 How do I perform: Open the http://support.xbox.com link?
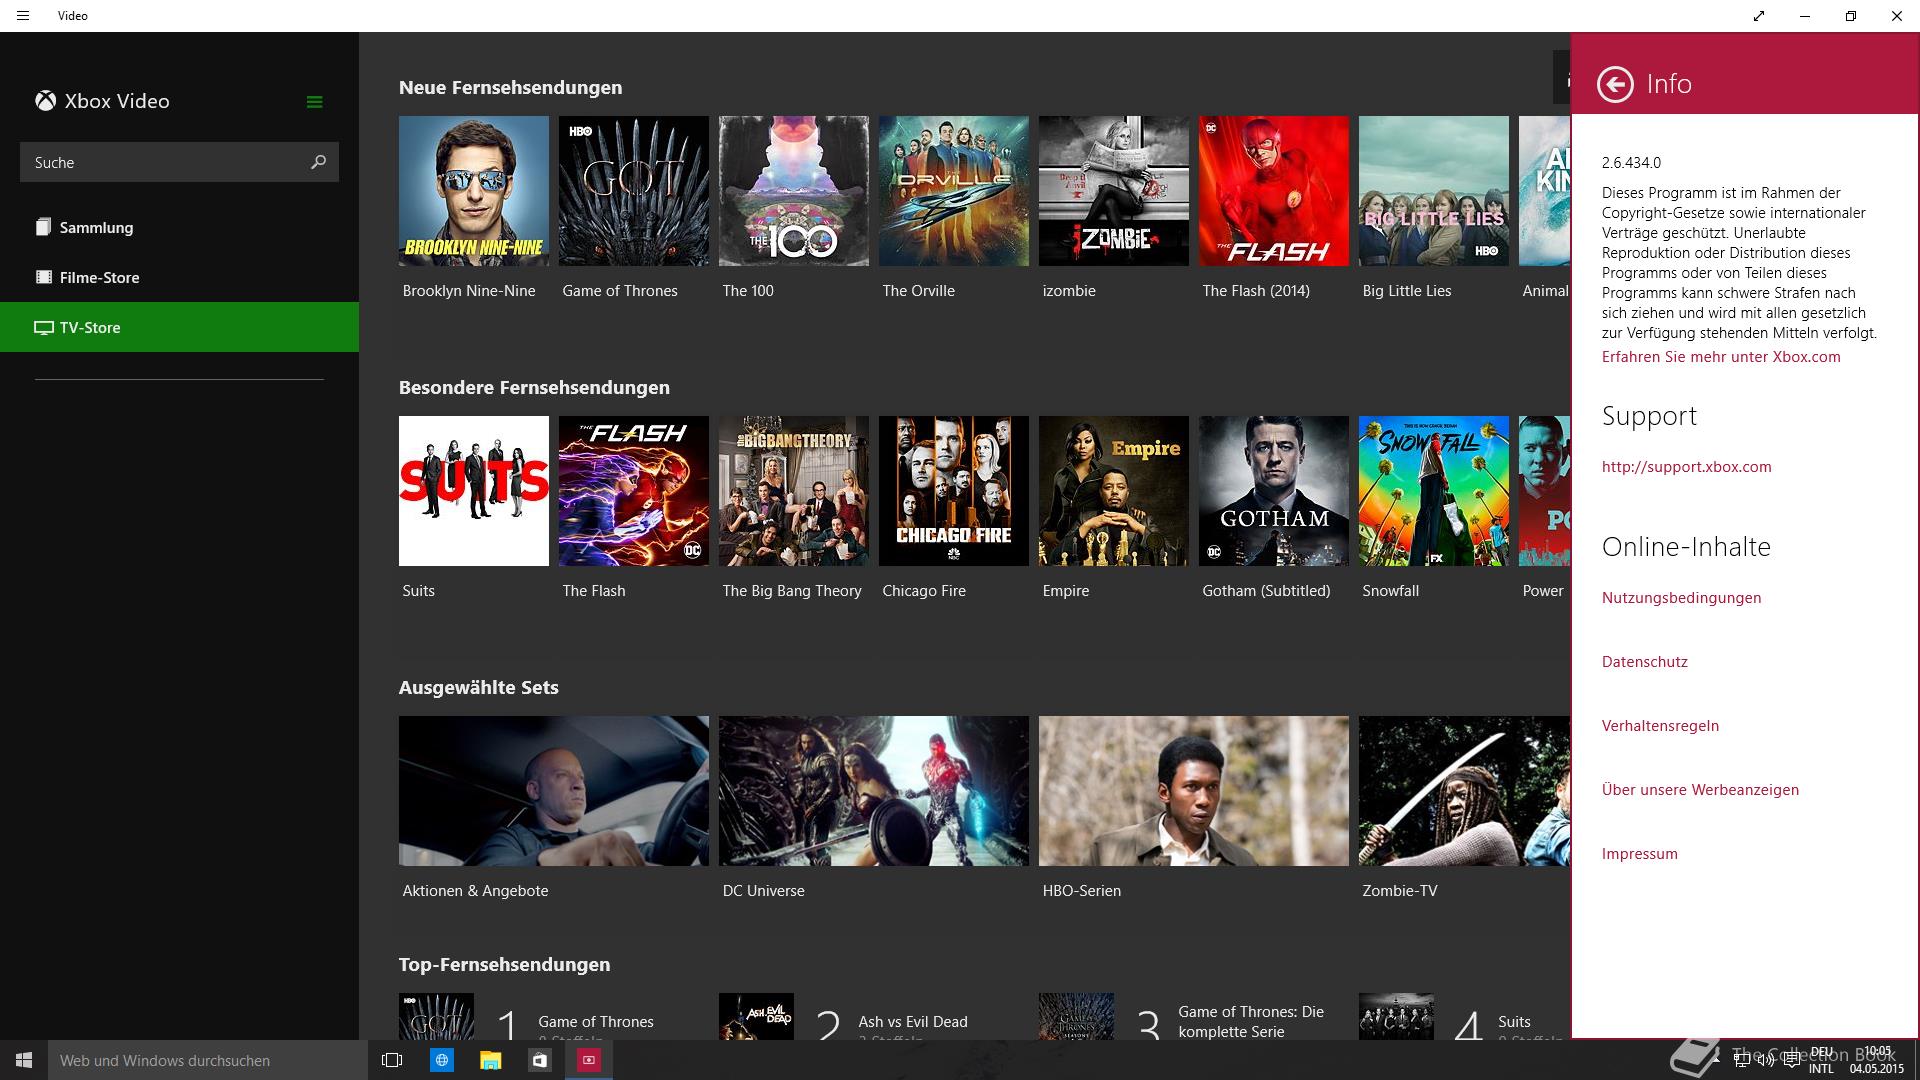pyautogui.click(x=1686, y=467)
